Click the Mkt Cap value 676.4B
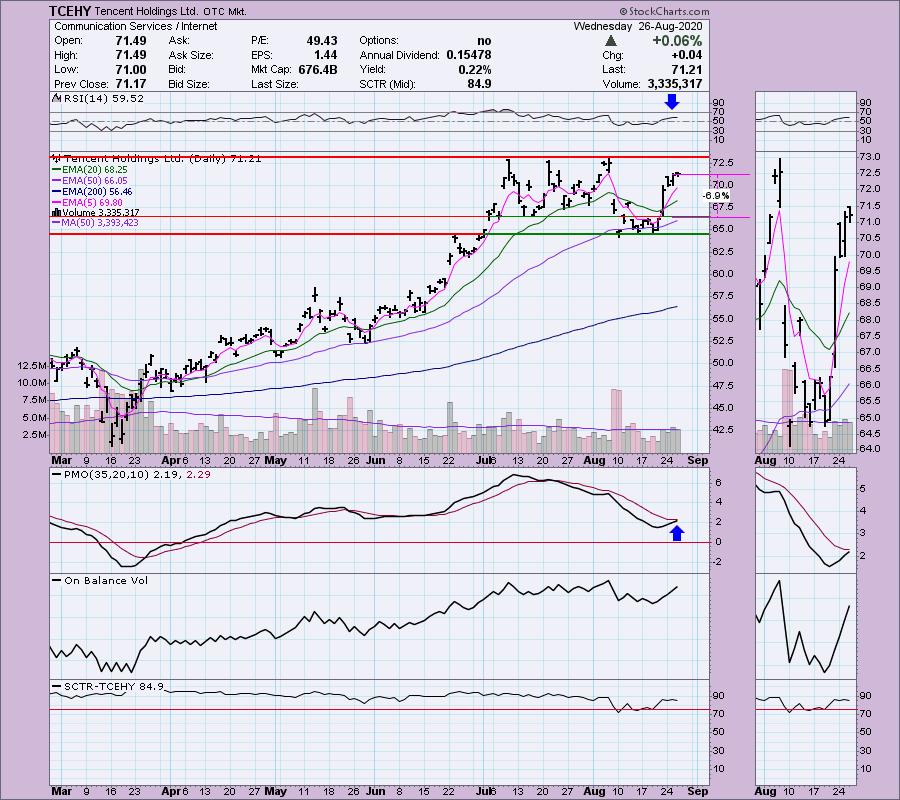Screen dimensions: 900x800 (x=317, y=69)
